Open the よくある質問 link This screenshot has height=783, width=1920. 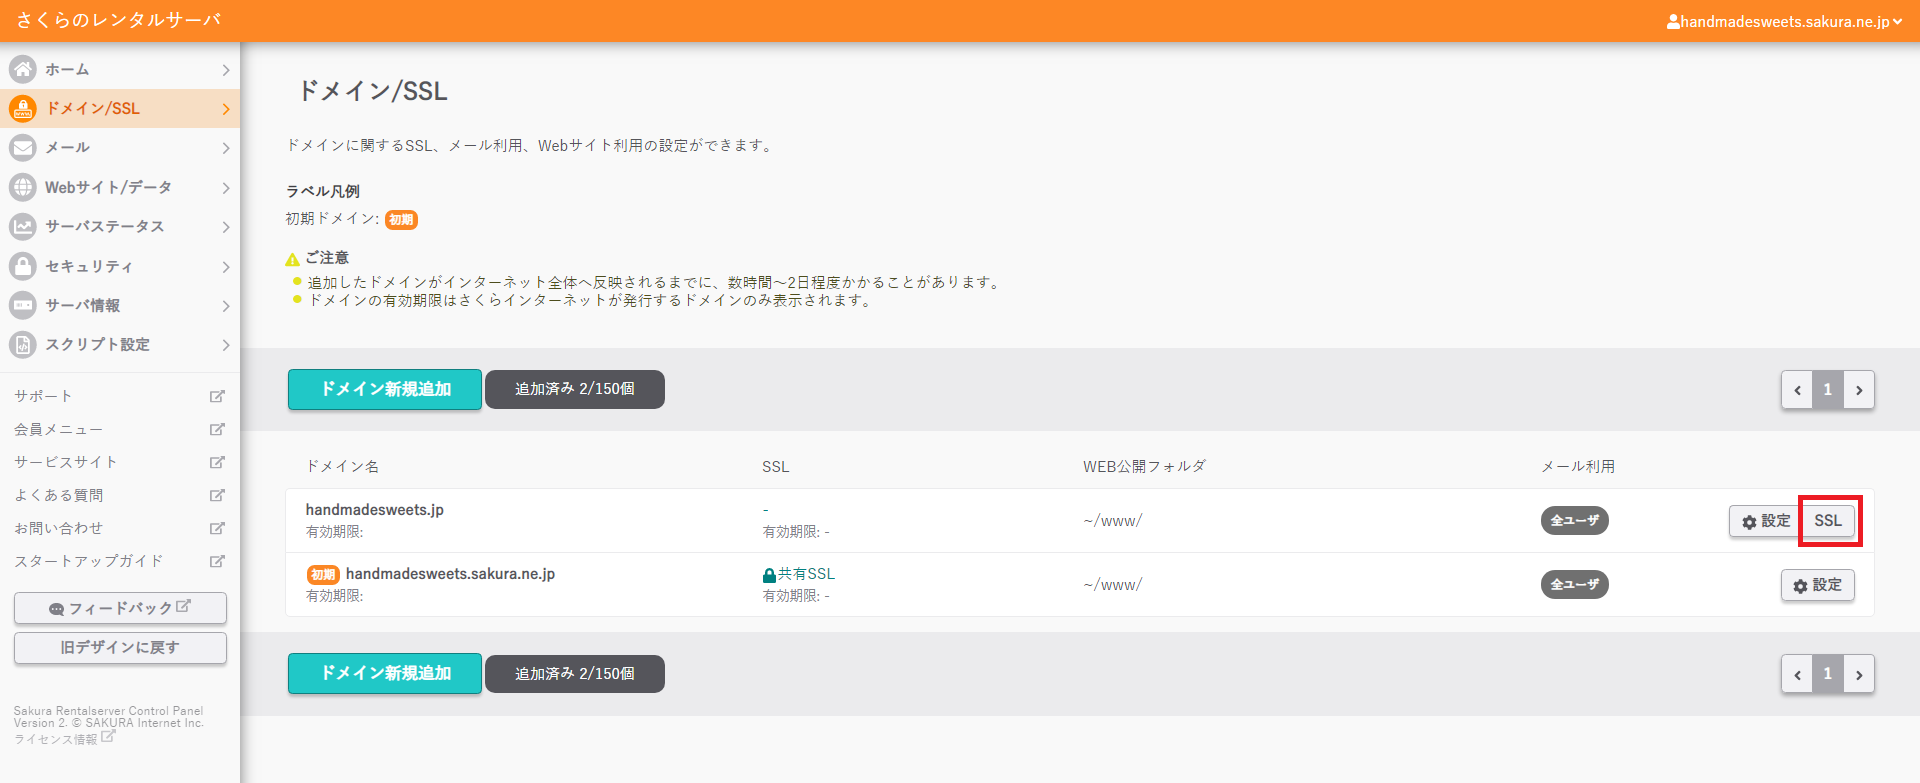point(58,495)
